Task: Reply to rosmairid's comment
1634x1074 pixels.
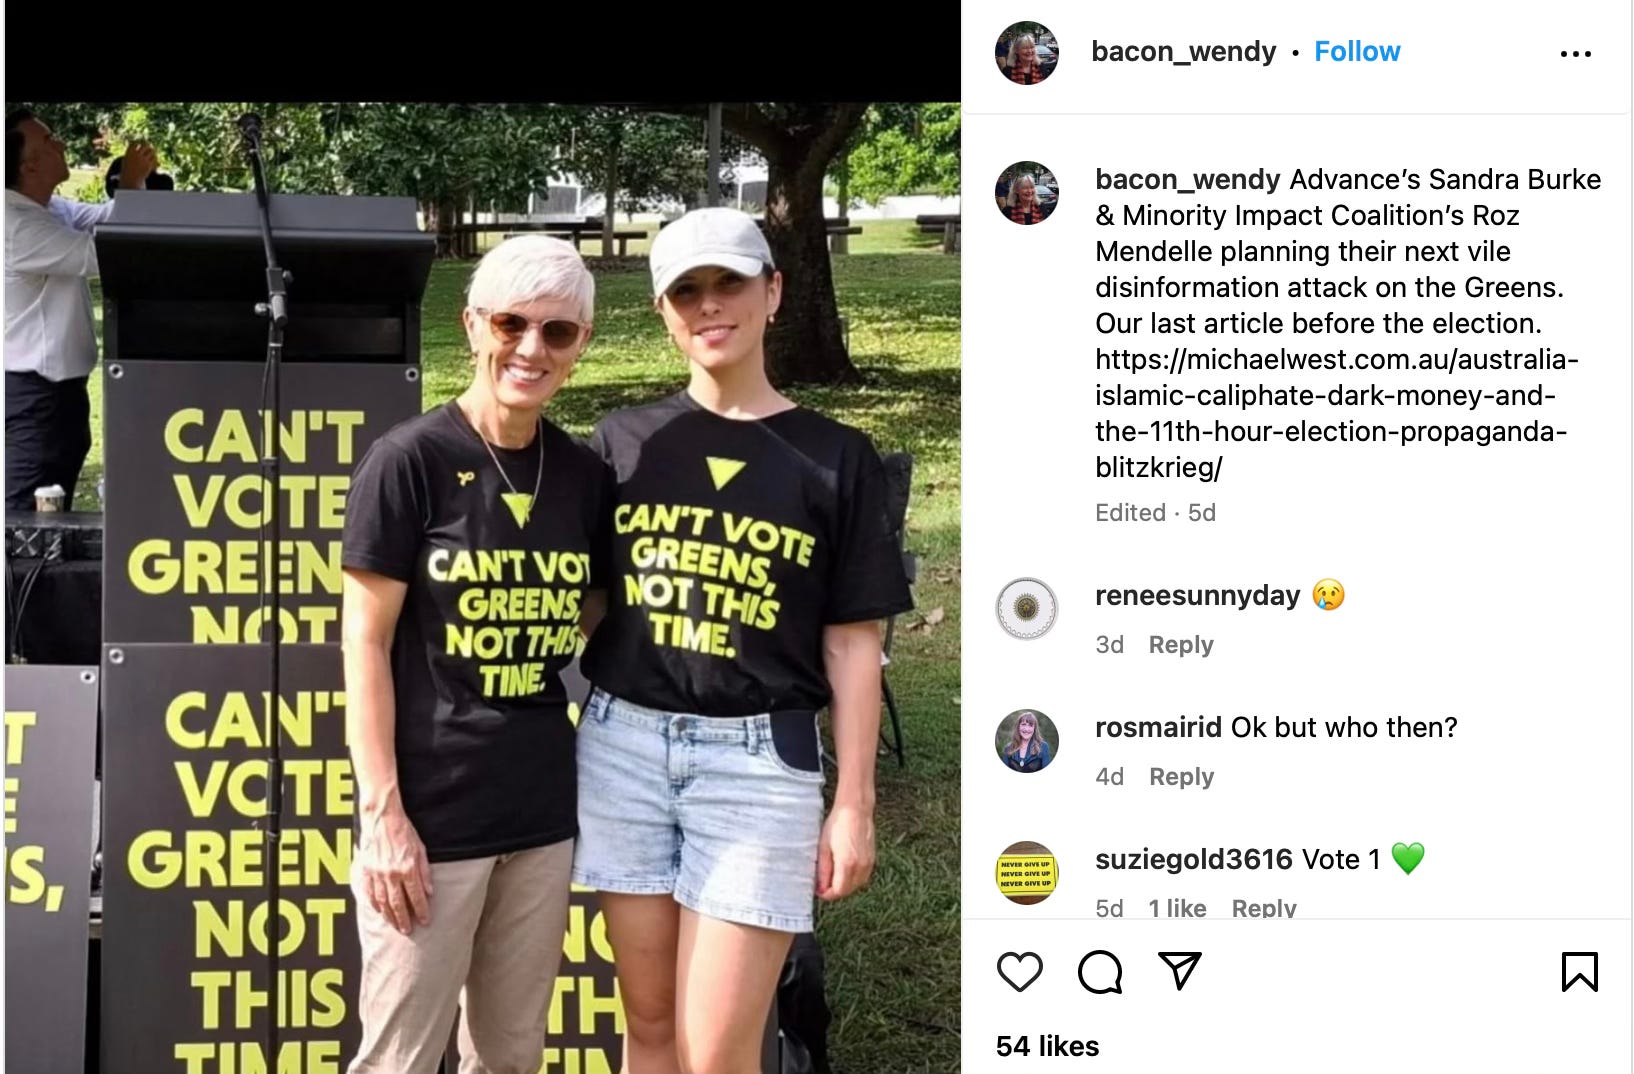Action: tap(1181, 777)
